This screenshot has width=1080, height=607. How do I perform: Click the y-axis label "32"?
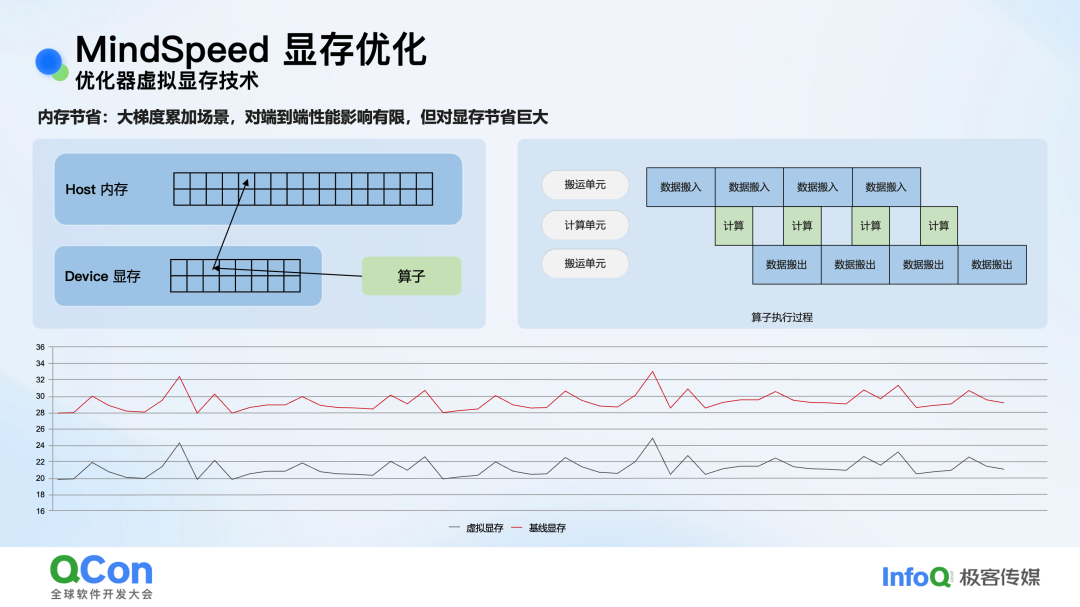point(41,380)
